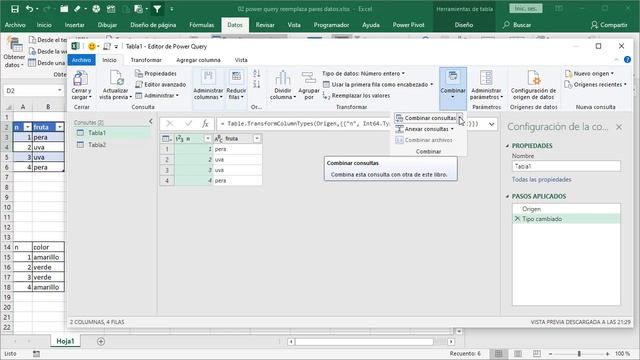Open Combinar consultas option
640x360 pixels.
(x=426, y=118)
